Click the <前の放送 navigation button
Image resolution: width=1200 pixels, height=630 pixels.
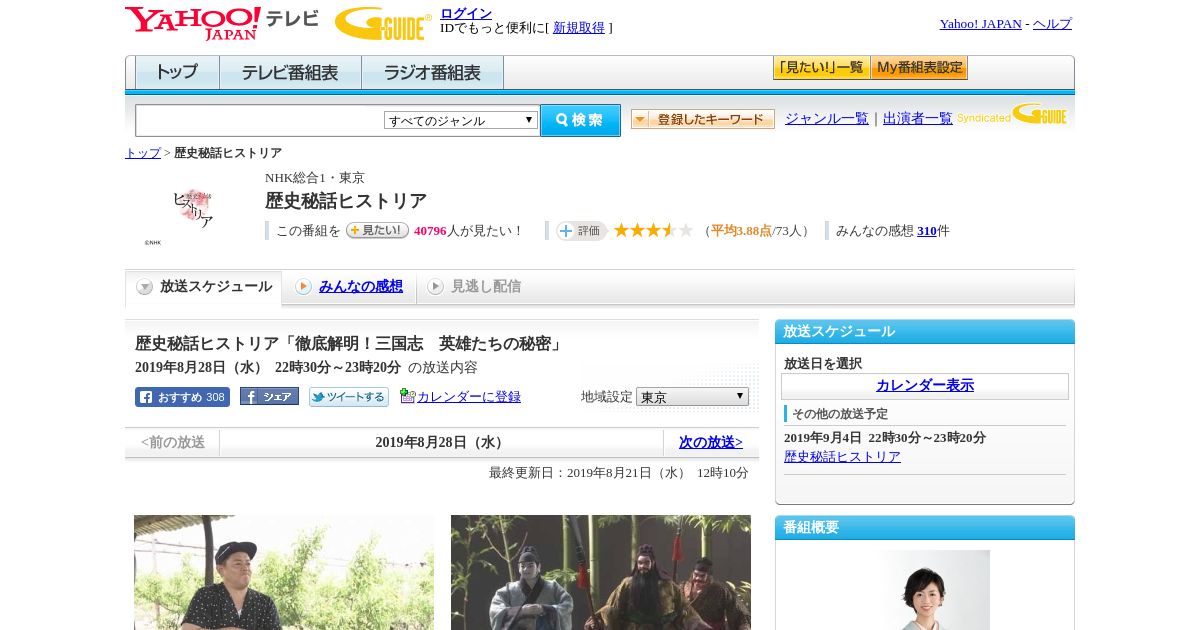click(173, 442)
